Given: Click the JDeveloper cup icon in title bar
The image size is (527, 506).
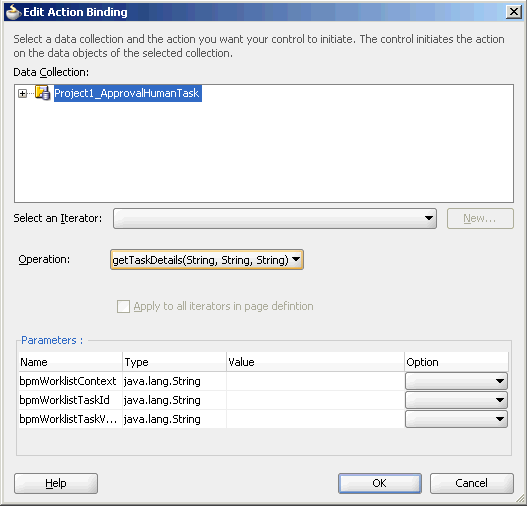Looking at the screenshot, I should [x=13, y=12].
